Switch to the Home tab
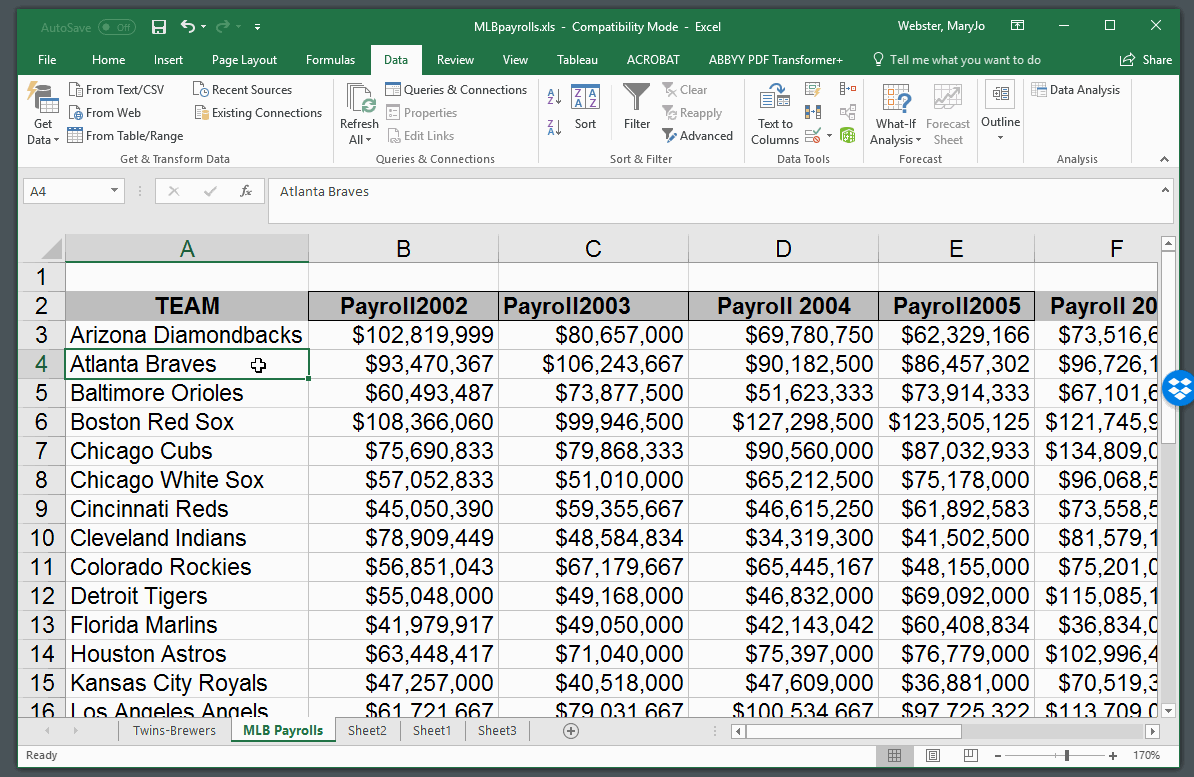This screenshot has width=1194, height=777. (108, 59)
